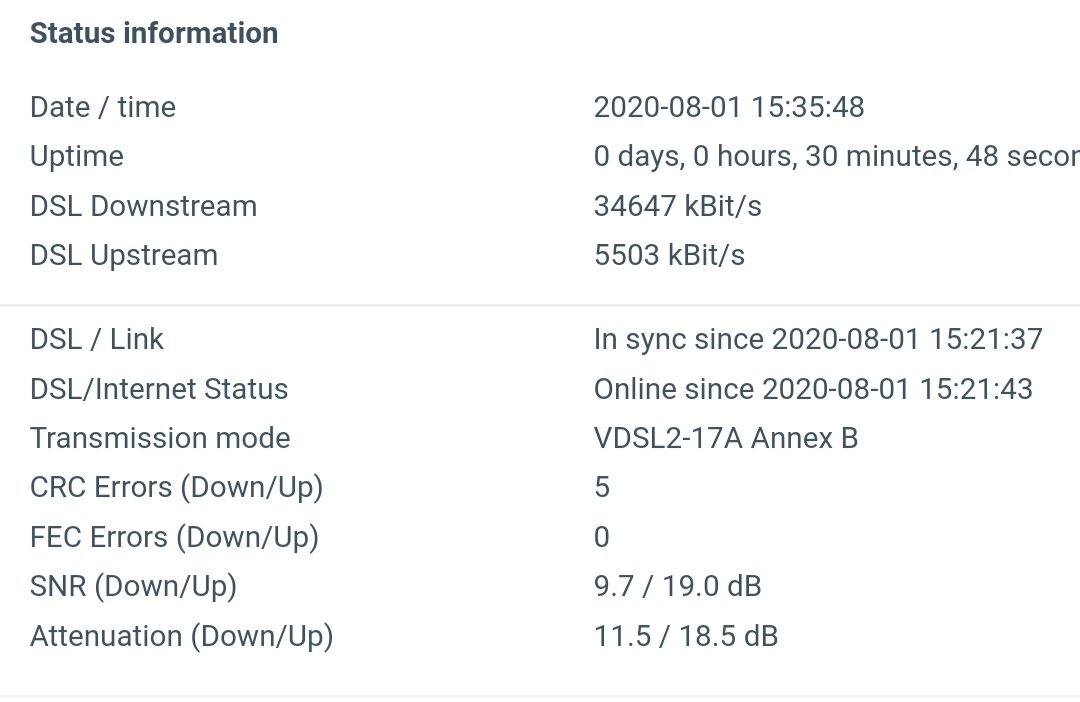Click the 5503 kBit/s upstream value
The width and height of the screenshot is (1080, 702).
click(x=669, y=256)
